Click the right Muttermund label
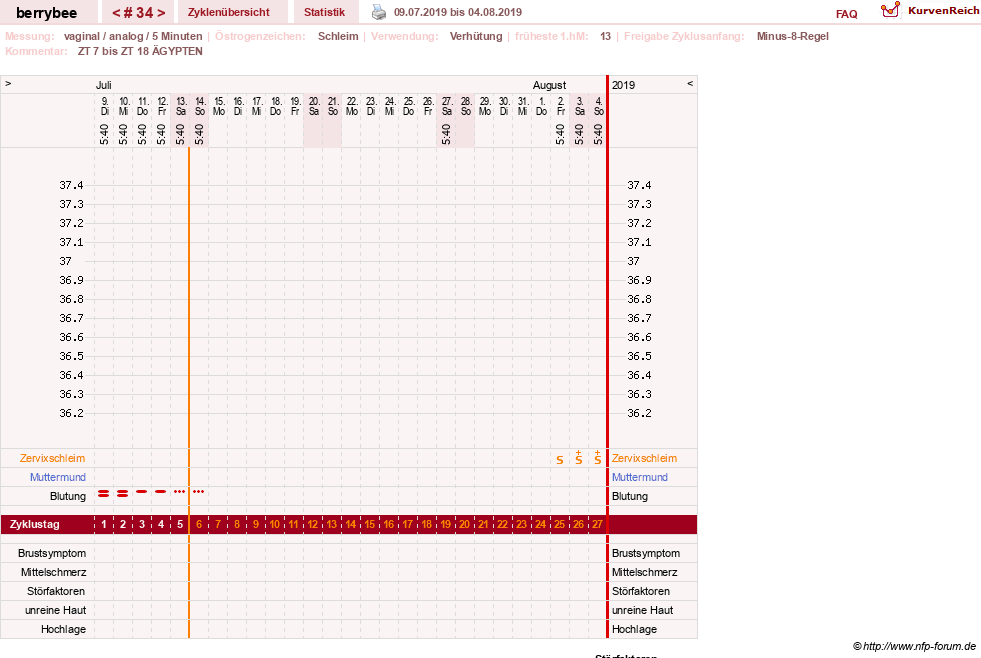Image resolution: width=981 pixels, height=658 pixels. (x=639, y=477)
